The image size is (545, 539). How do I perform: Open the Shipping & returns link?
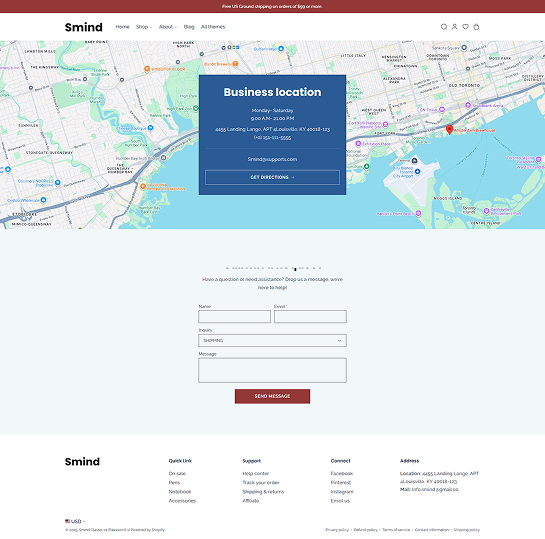pos(263,491)
